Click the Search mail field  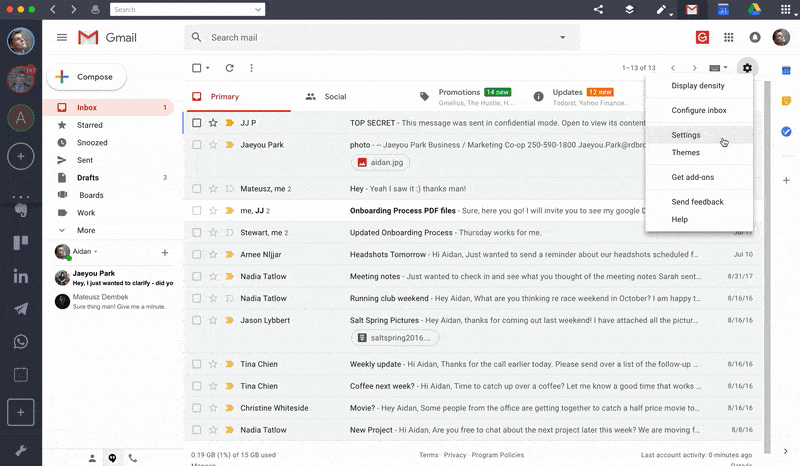coord(382,37)
